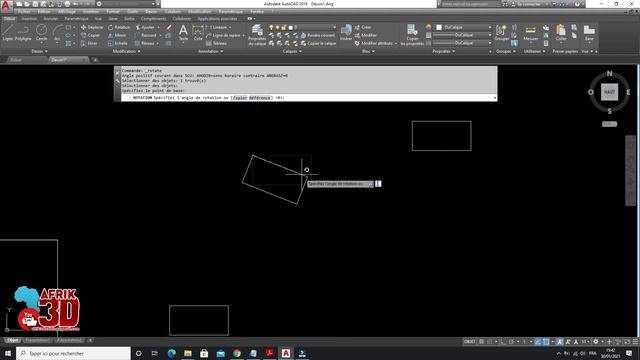Expand the Bloc panel
640x360 pixels.
(368, 51)
